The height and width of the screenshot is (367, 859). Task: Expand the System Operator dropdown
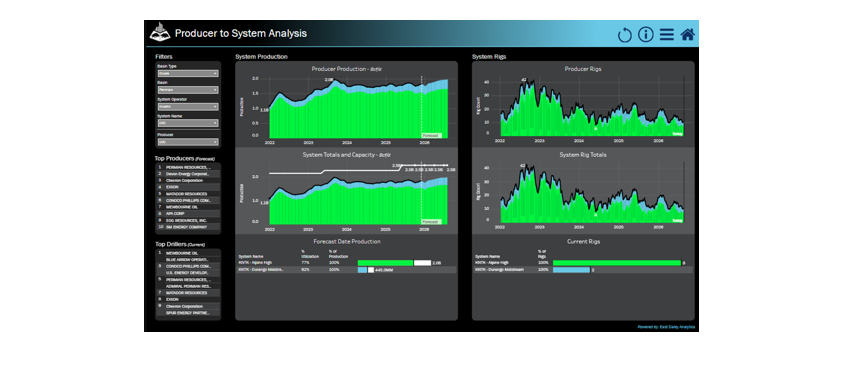click(x=188, y=107)
